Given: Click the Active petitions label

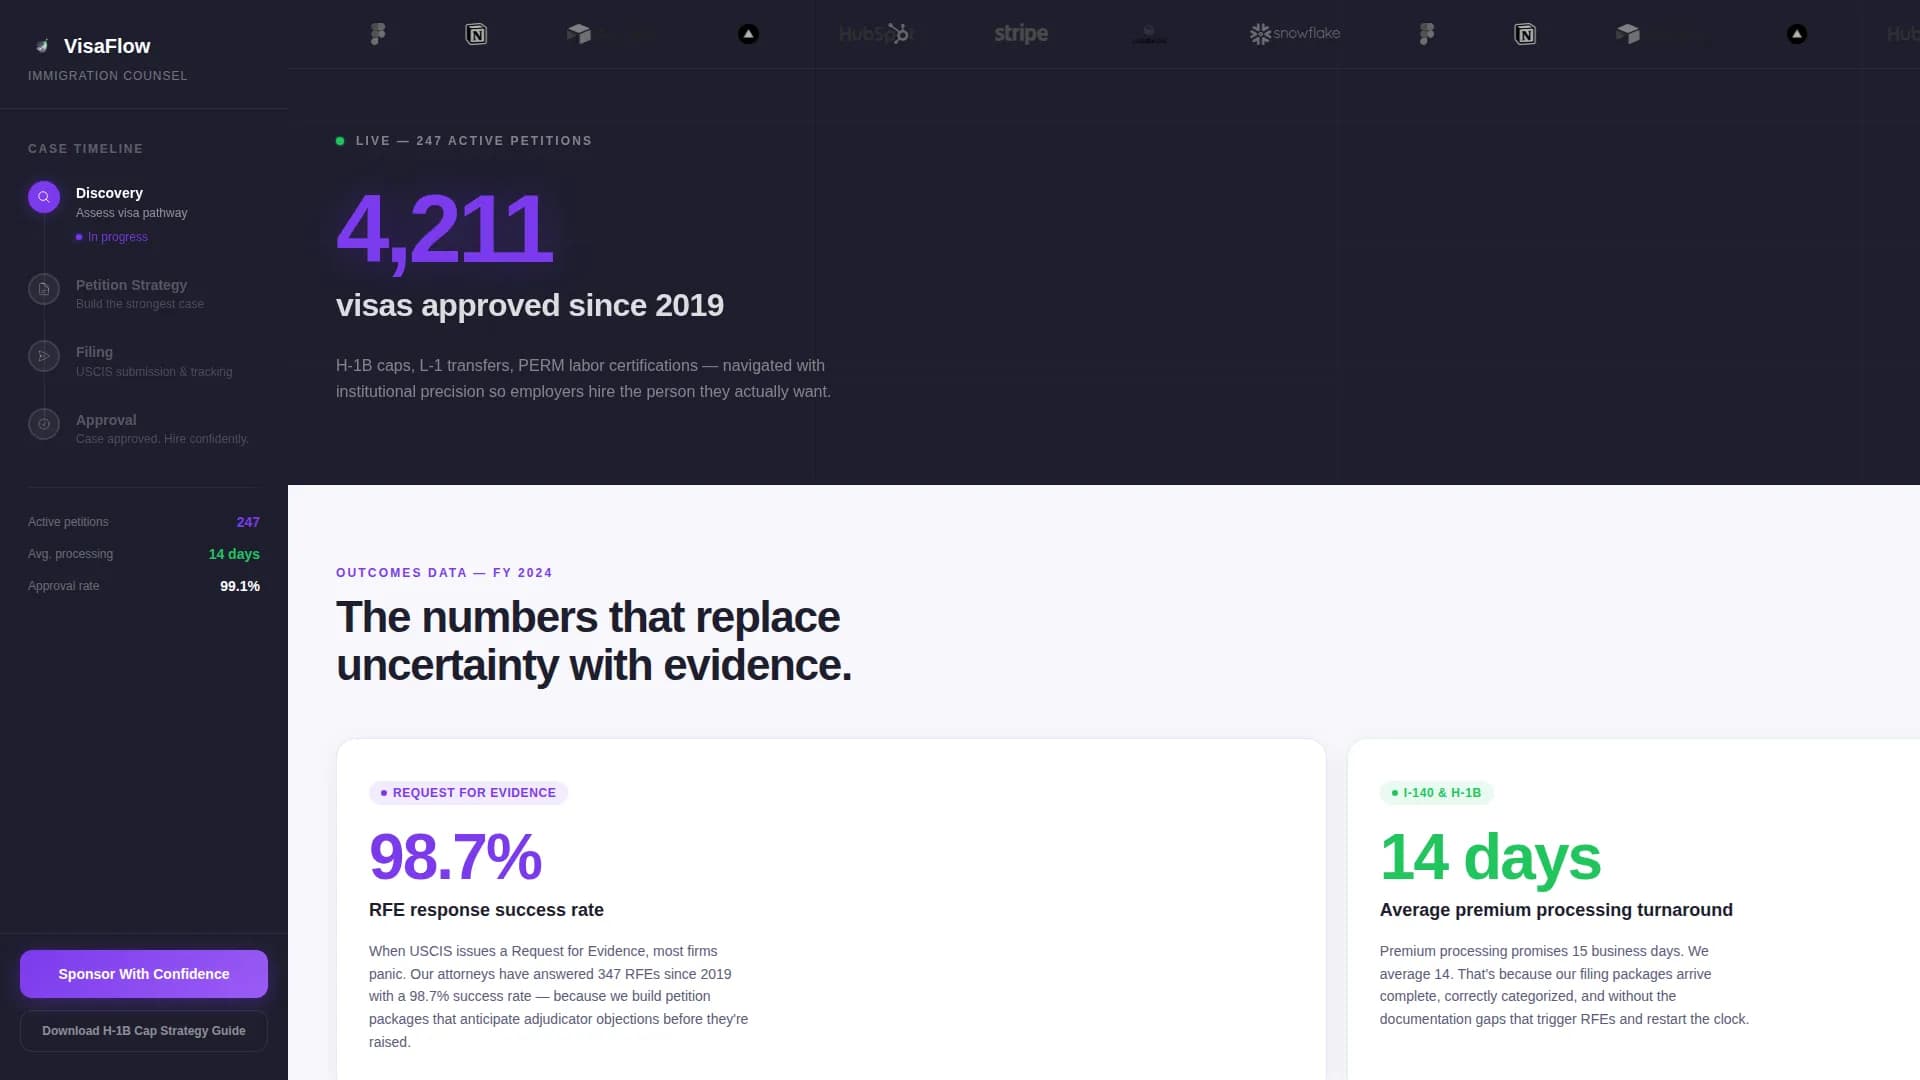Looking at the screenshot, I should (x=68, y=522).
